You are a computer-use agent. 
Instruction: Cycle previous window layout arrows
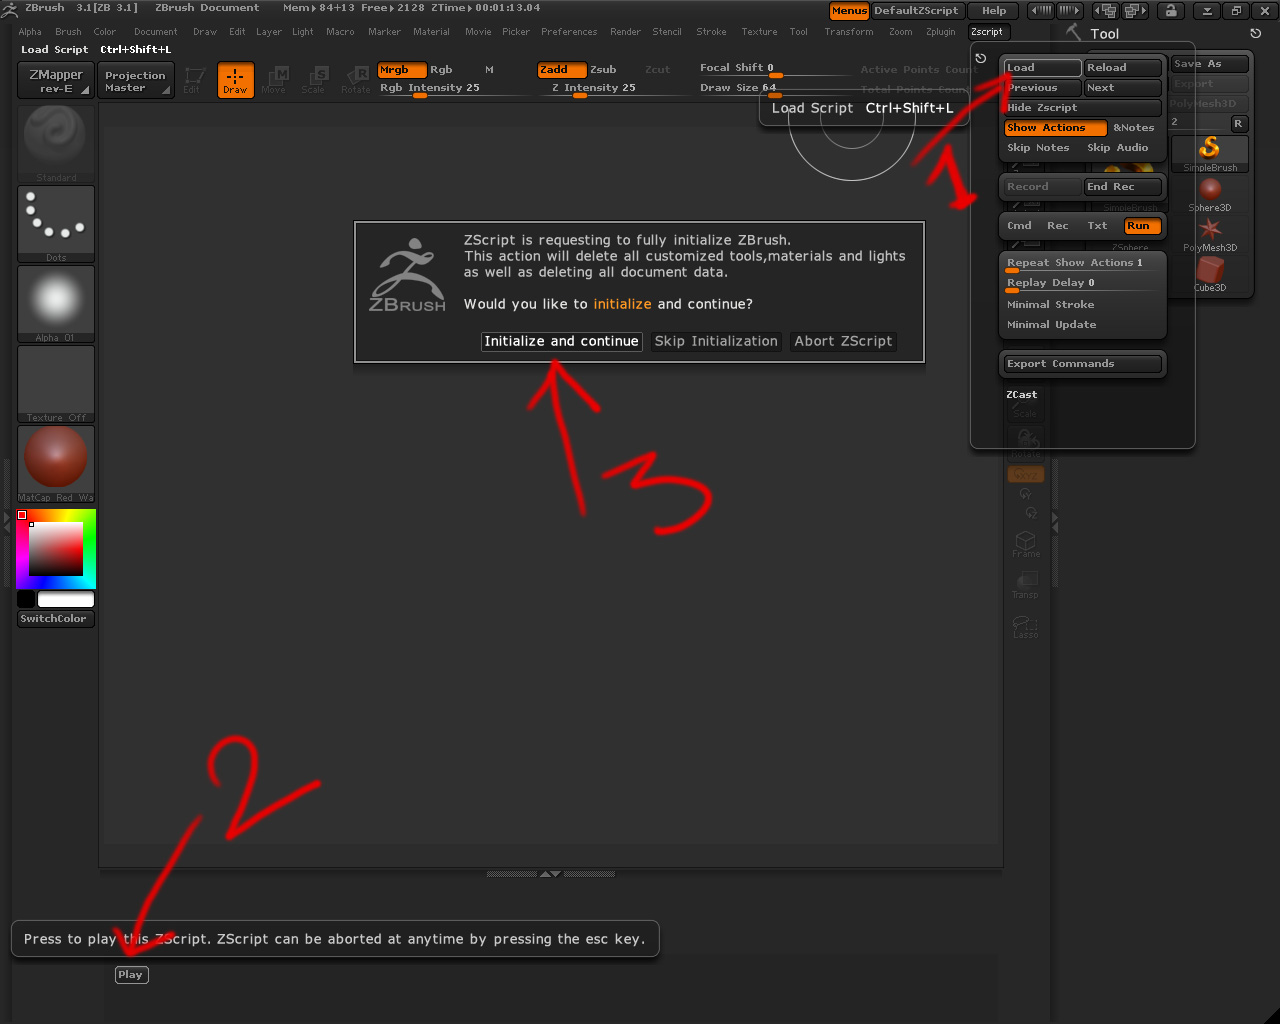click(1106, 11)
